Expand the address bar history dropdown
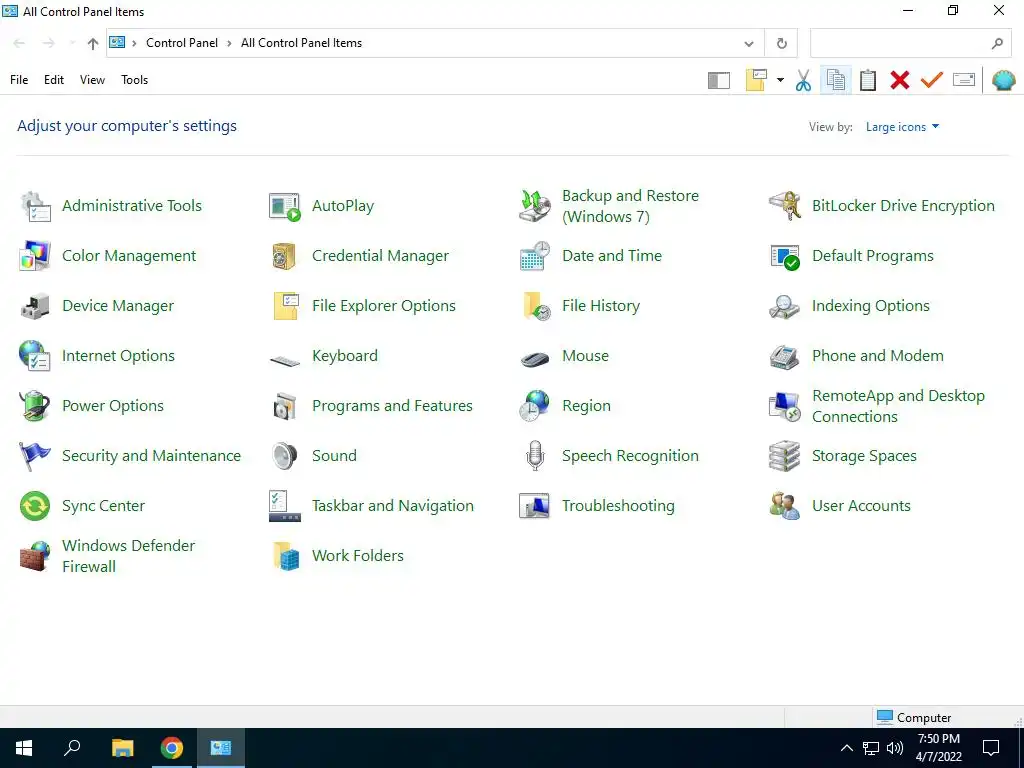 click(749, 44)
